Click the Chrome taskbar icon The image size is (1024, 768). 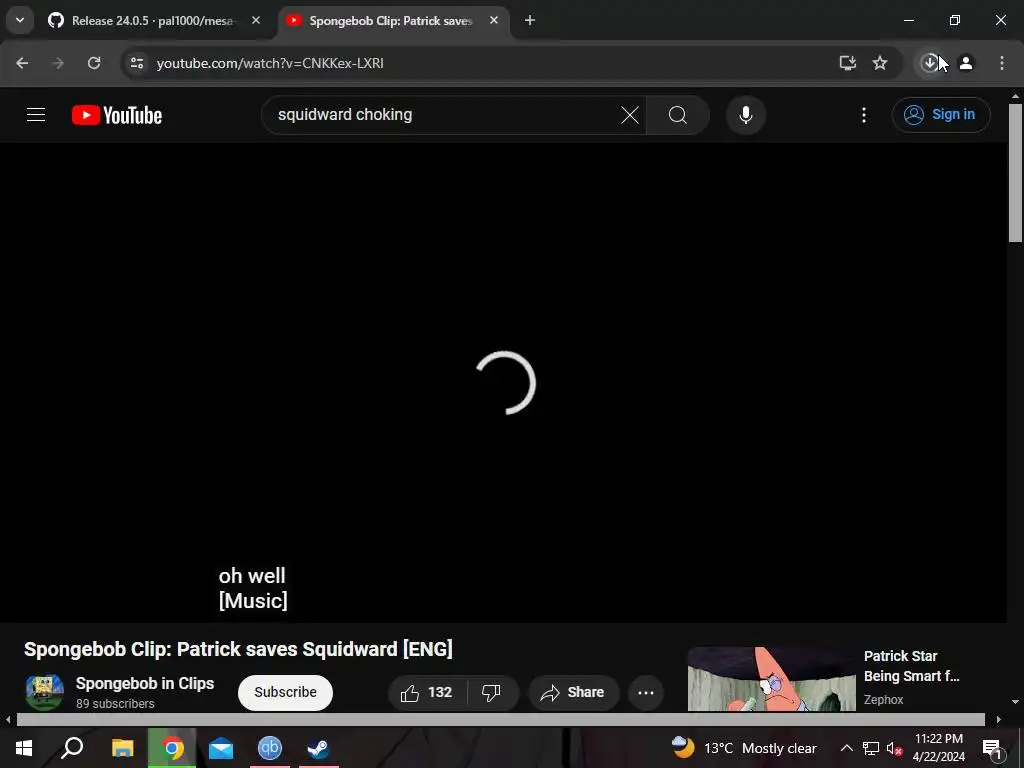point(172,748)
